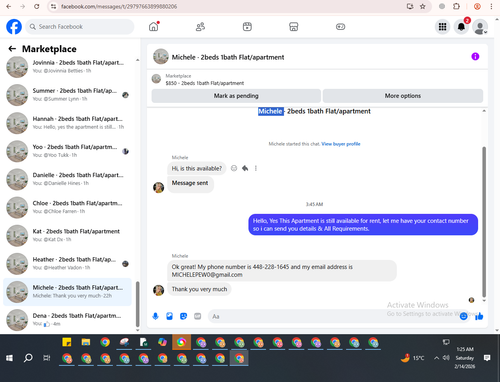Open Heather conversation in chat list
This screenshot has height=382, width=500.
[68, 264]
